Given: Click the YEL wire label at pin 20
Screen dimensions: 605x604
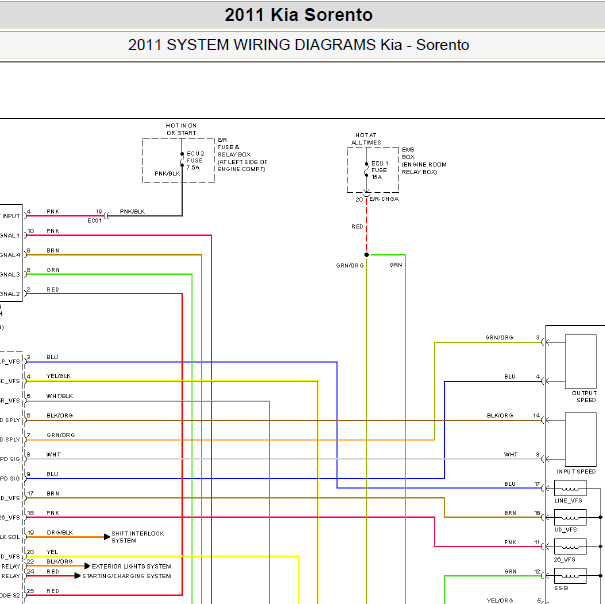Looking at the screenshot, I should coord(52,552).
